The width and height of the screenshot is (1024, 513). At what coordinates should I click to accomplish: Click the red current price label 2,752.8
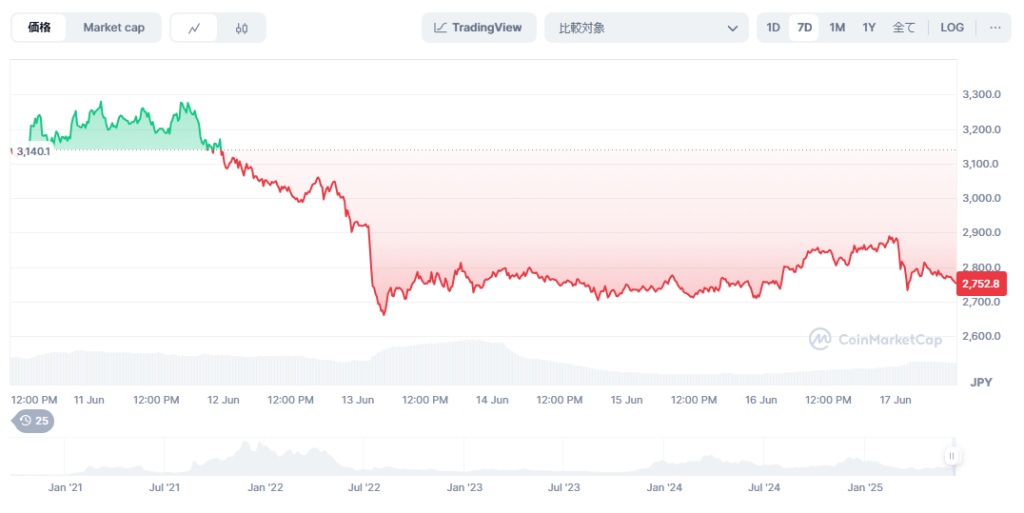(980, 284)
